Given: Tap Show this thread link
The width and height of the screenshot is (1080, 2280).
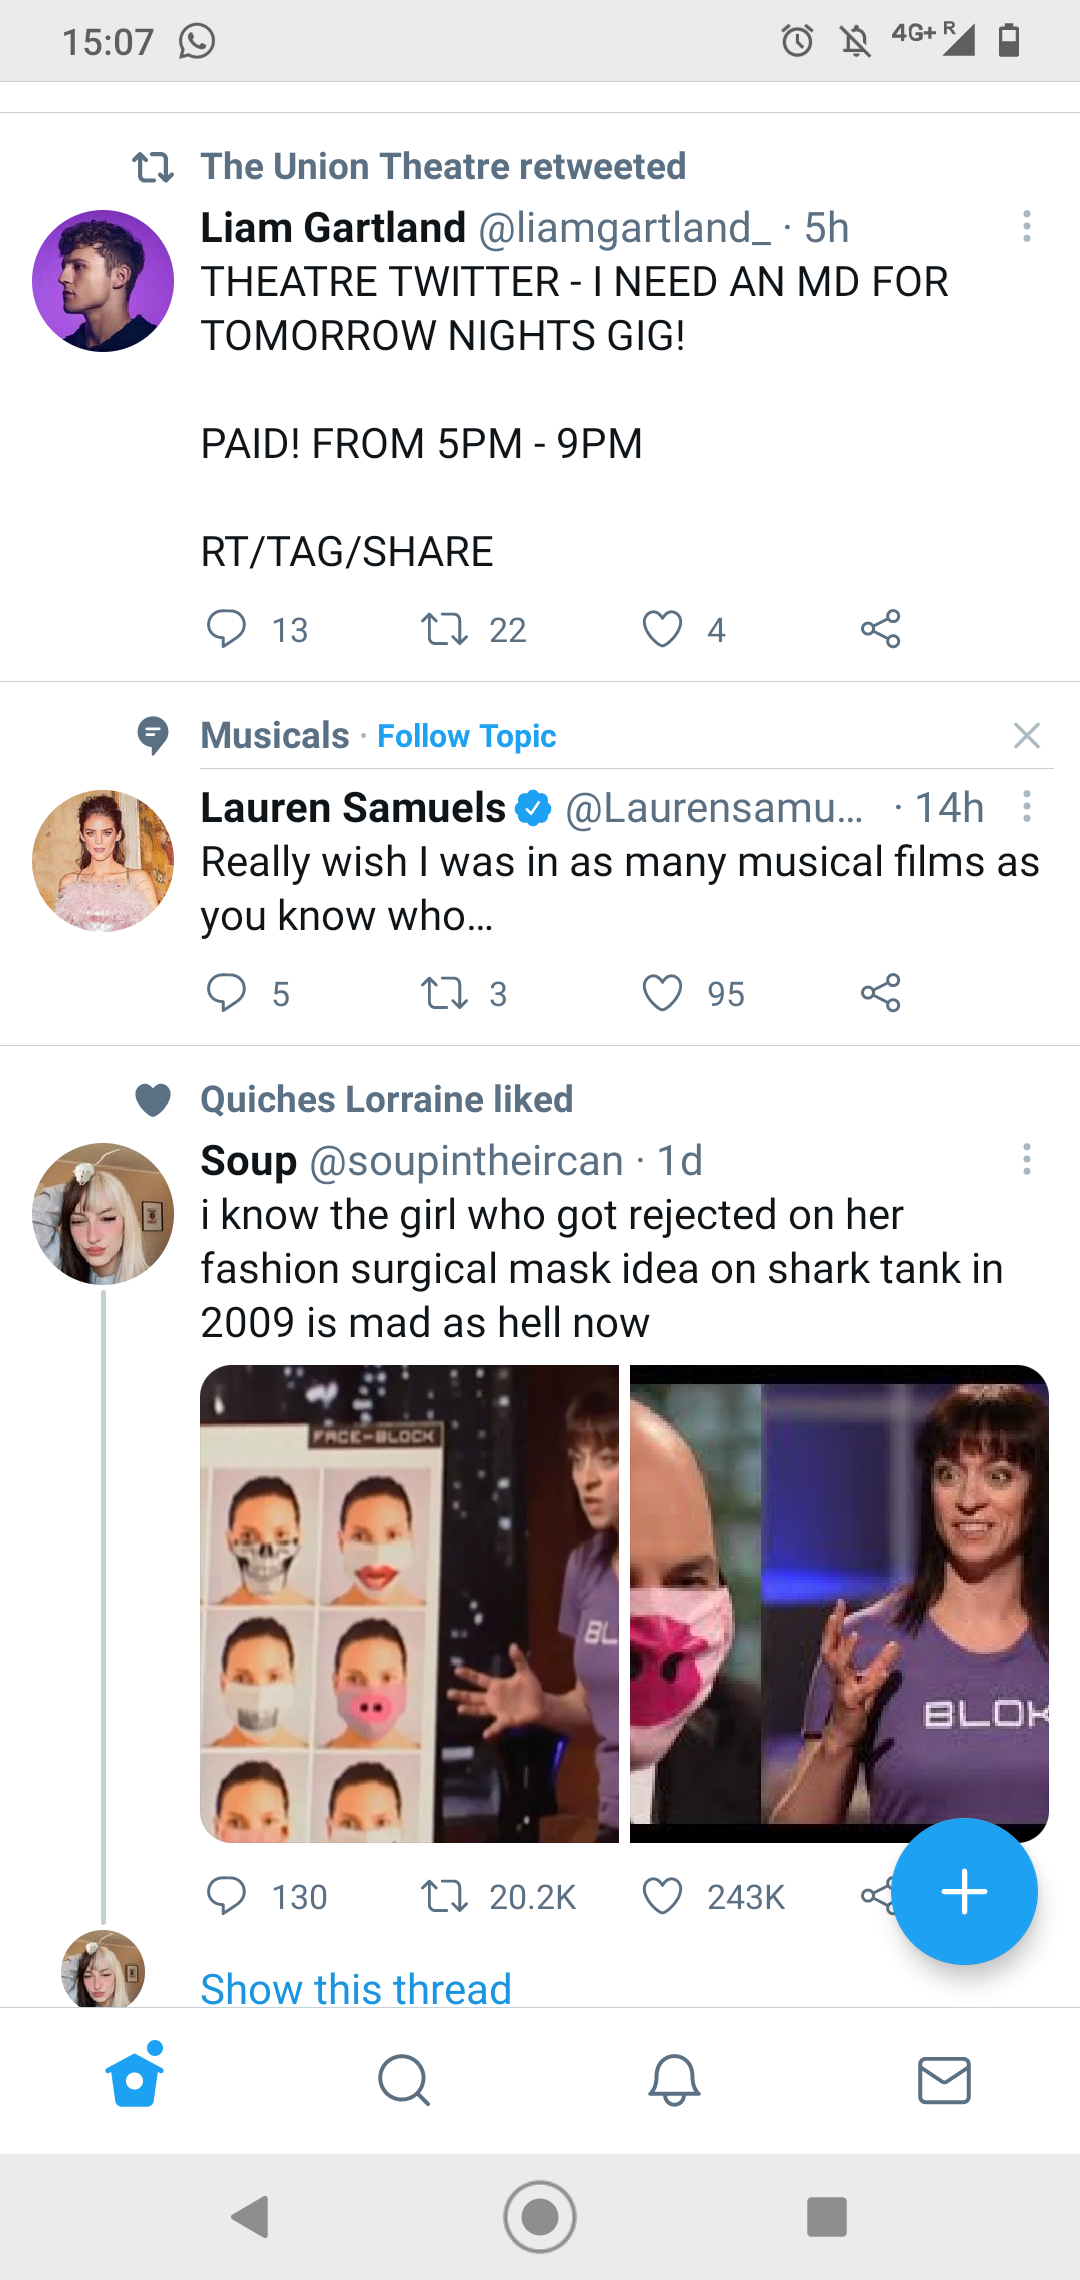Looking at the screenshot, I should tap(356, 1988).
